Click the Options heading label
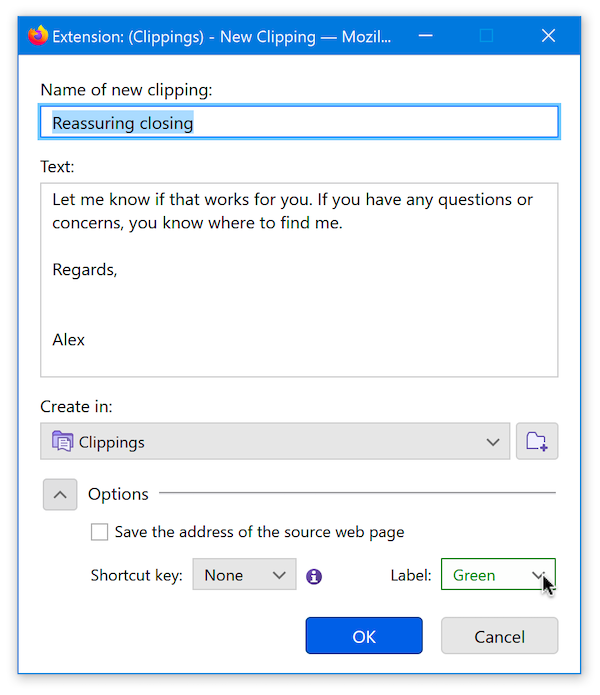The height and width of the screenshot is (695, 600). (x=118, y=494)
